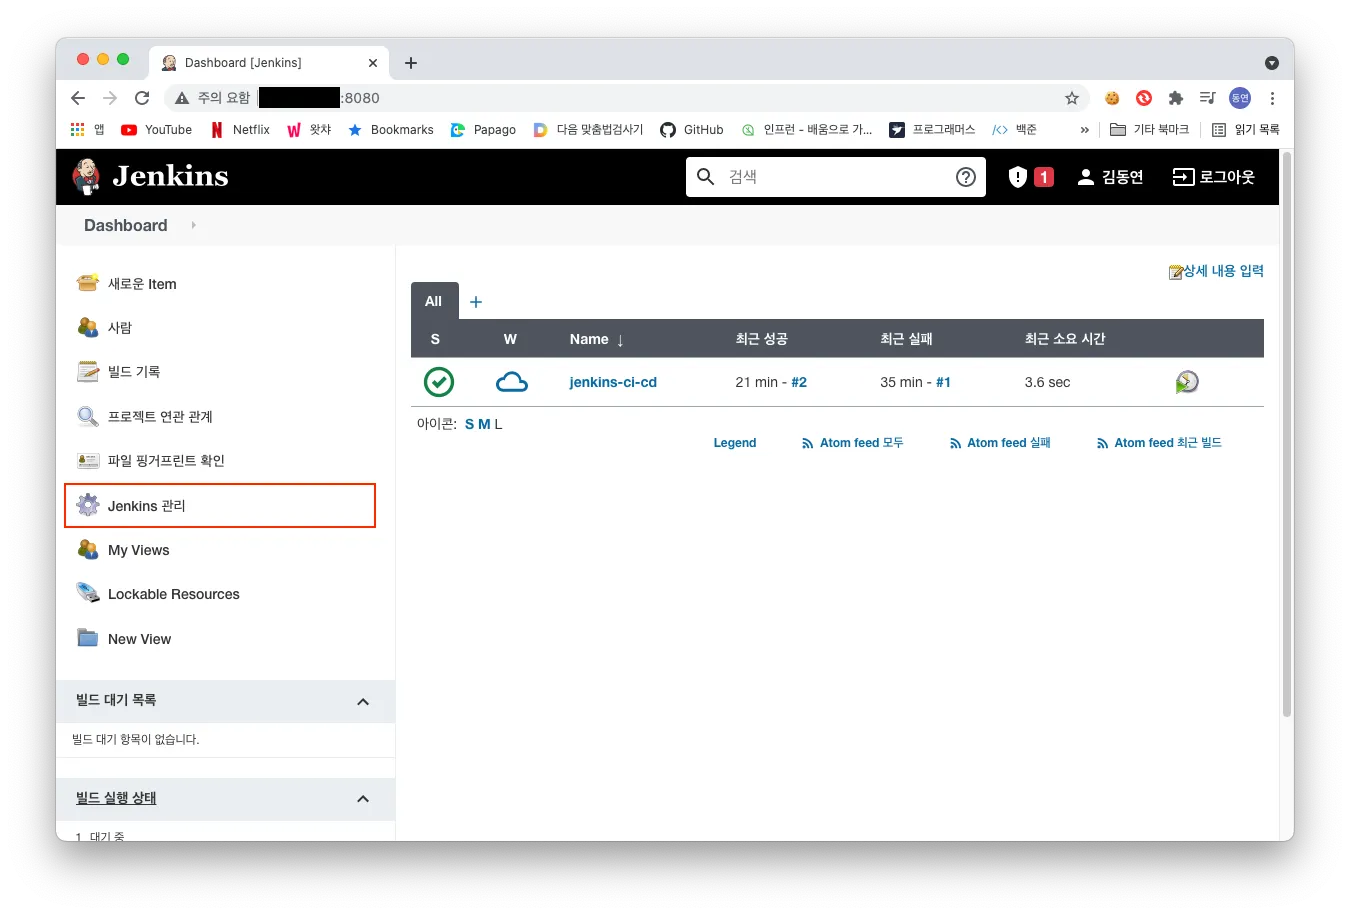Viewport: 1350px width, 915px height.
Task: Click the search magnifier icon
Action: [x=705, y=177]
